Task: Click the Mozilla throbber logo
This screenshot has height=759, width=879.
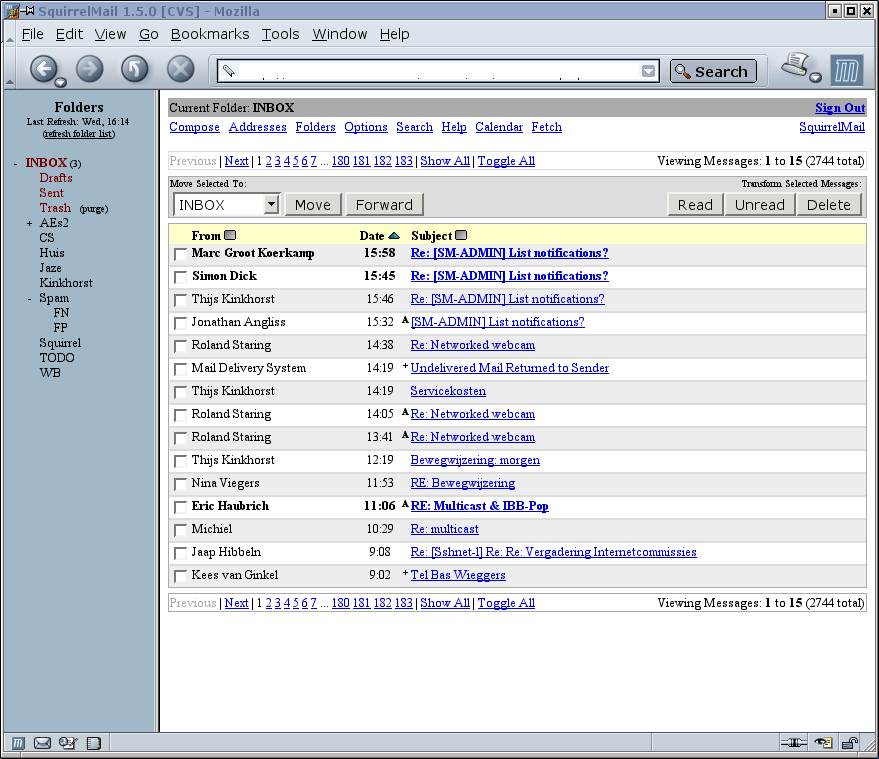Action: tap(846, 71)
